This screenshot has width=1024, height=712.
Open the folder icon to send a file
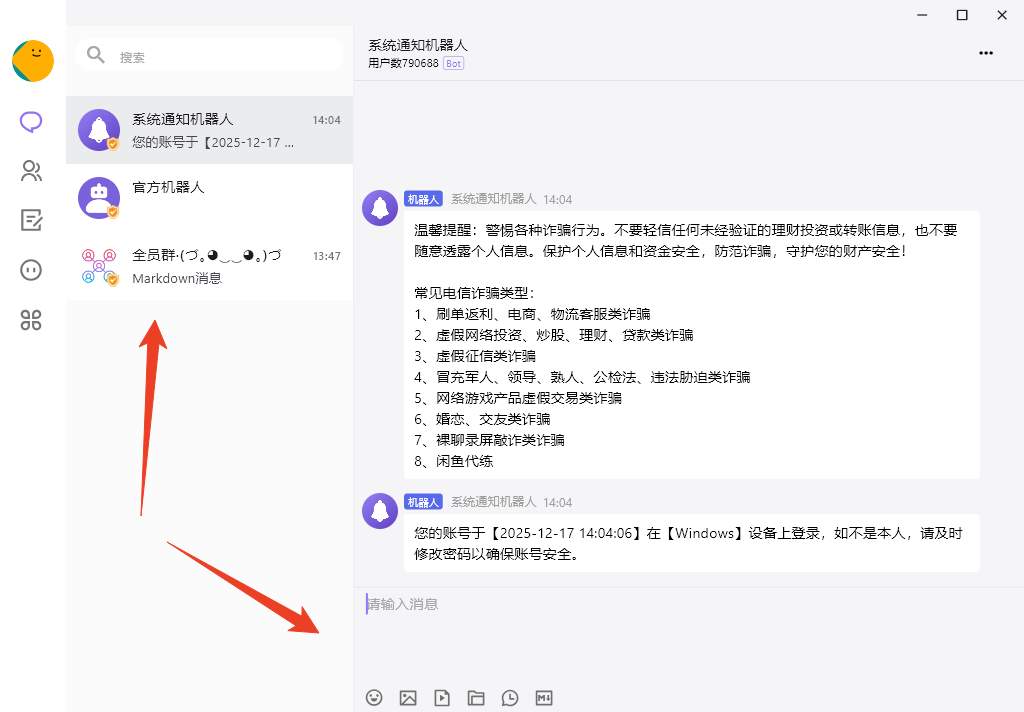[x=476, y=697]
